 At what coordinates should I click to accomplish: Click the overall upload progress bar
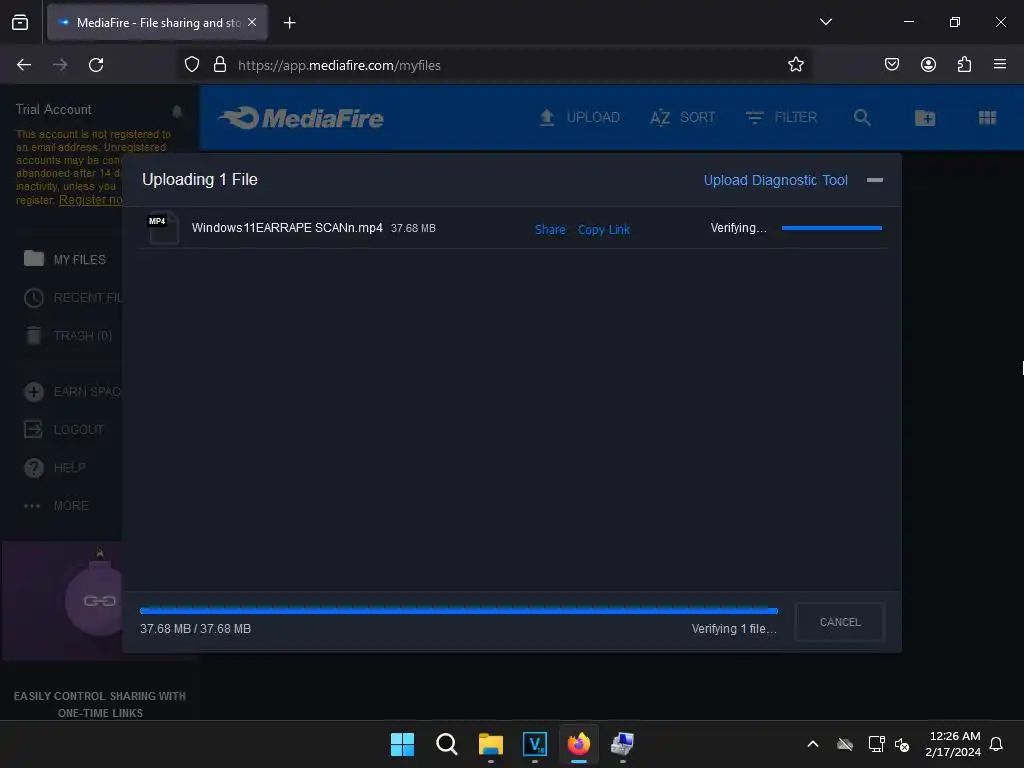coord(458,611)
